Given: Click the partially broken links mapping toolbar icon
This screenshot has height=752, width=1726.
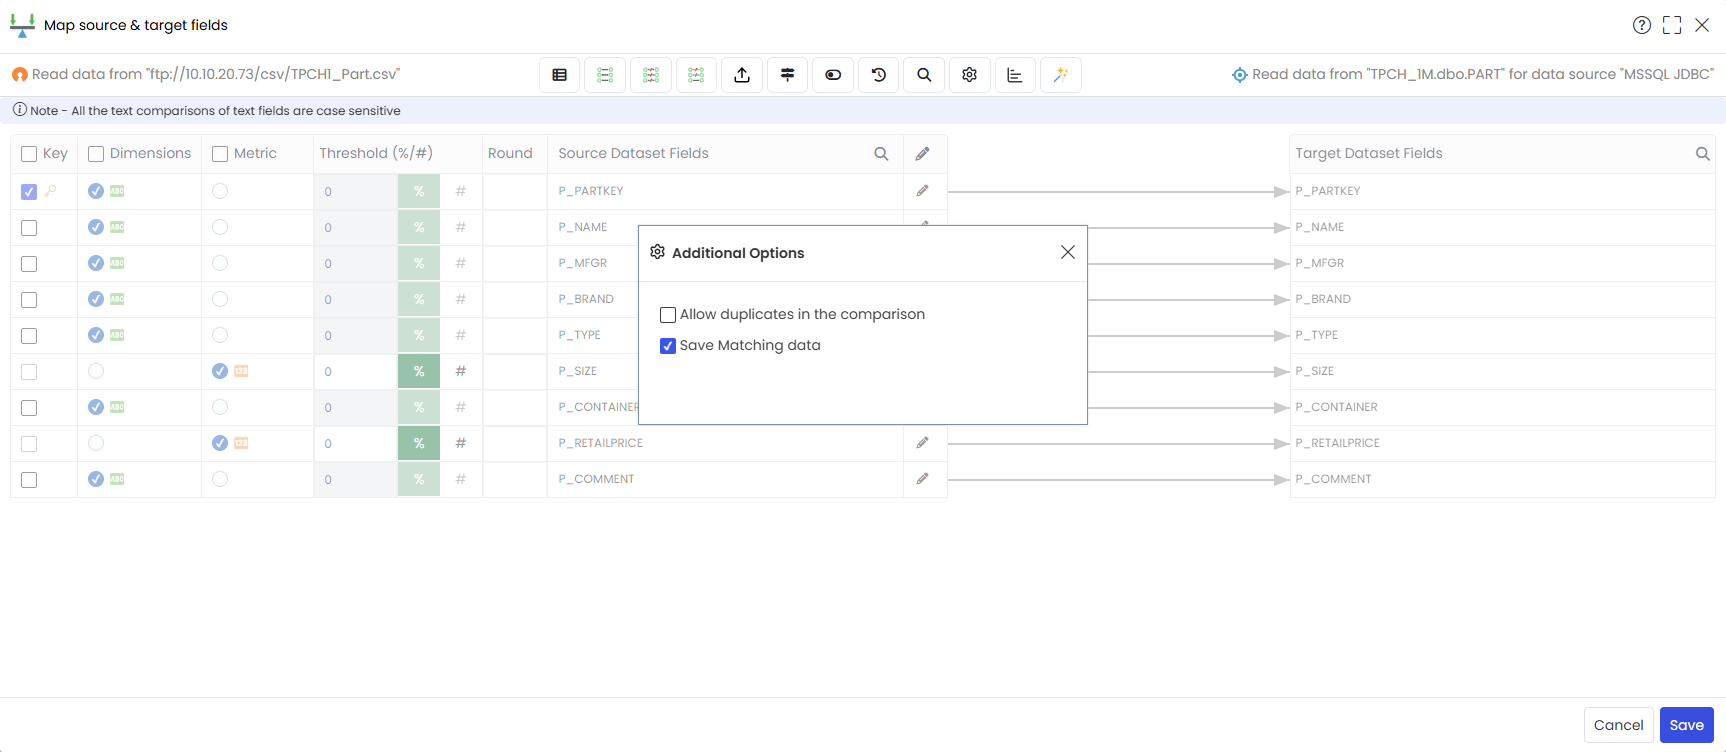Looking at the screenshot, I should coord(696,75).
